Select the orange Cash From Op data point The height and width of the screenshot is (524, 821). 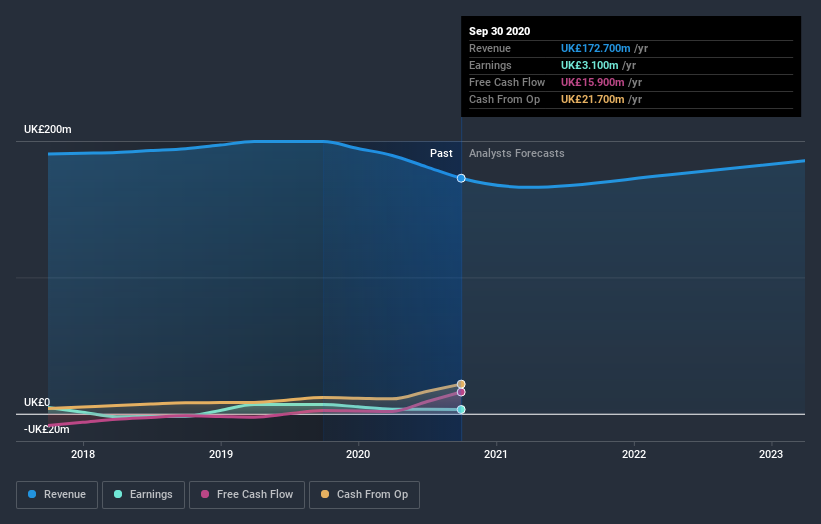461,384
